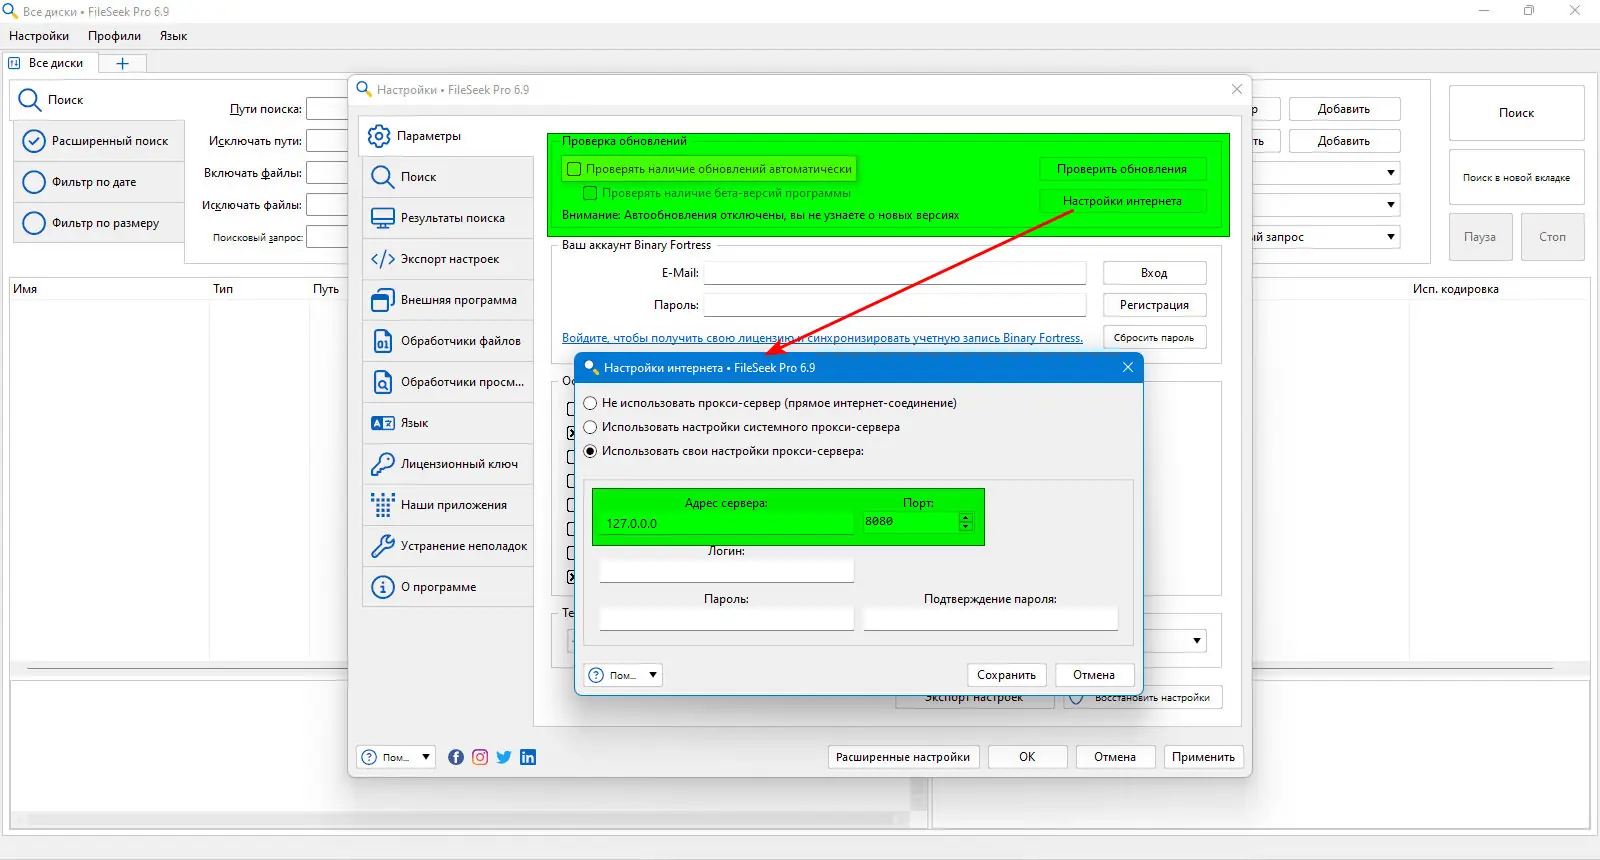Expand the dropdown under the upper Добавить button
Screen dimensions: 1600x860
click(1391, 173)
